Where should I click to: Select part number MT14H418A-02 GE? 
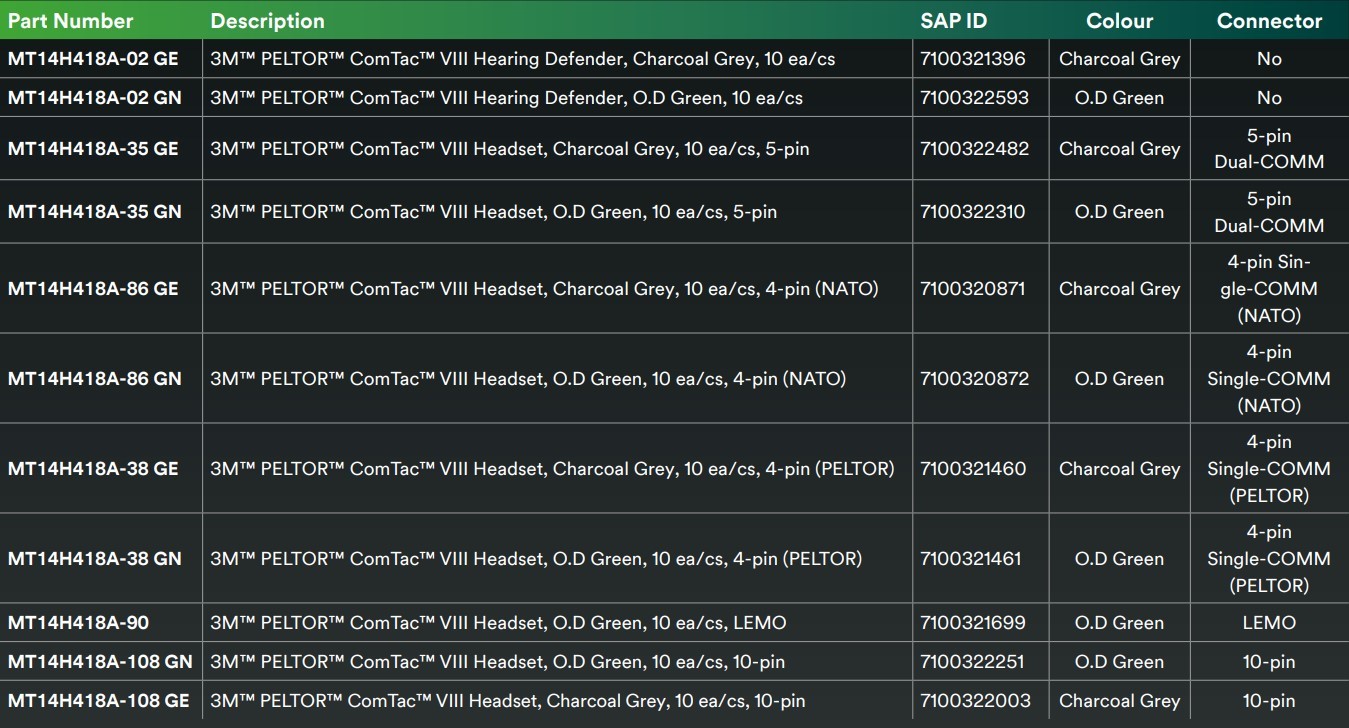pyautogui.click(x=93, y=59)
